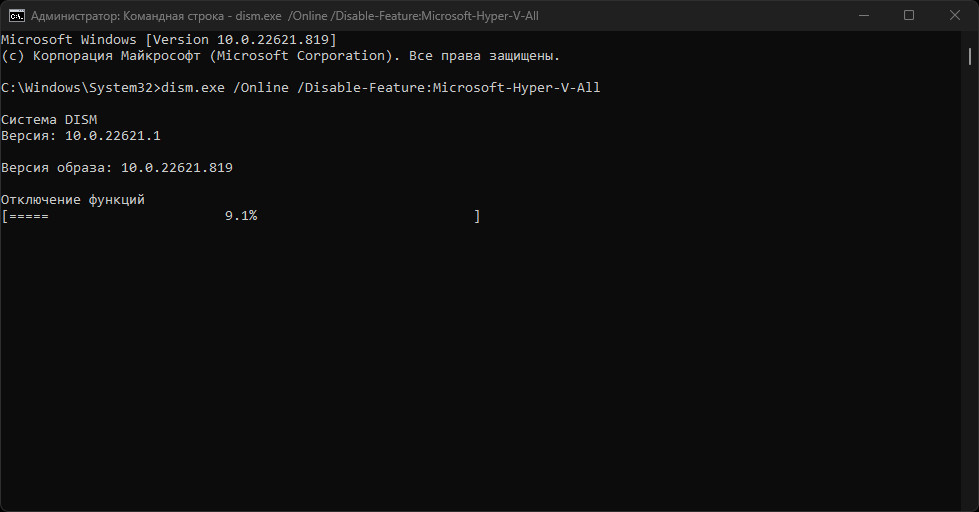Click the closing bracket of the progress bar
Screen dimensions: 979x512
click(x=477, y=216)
